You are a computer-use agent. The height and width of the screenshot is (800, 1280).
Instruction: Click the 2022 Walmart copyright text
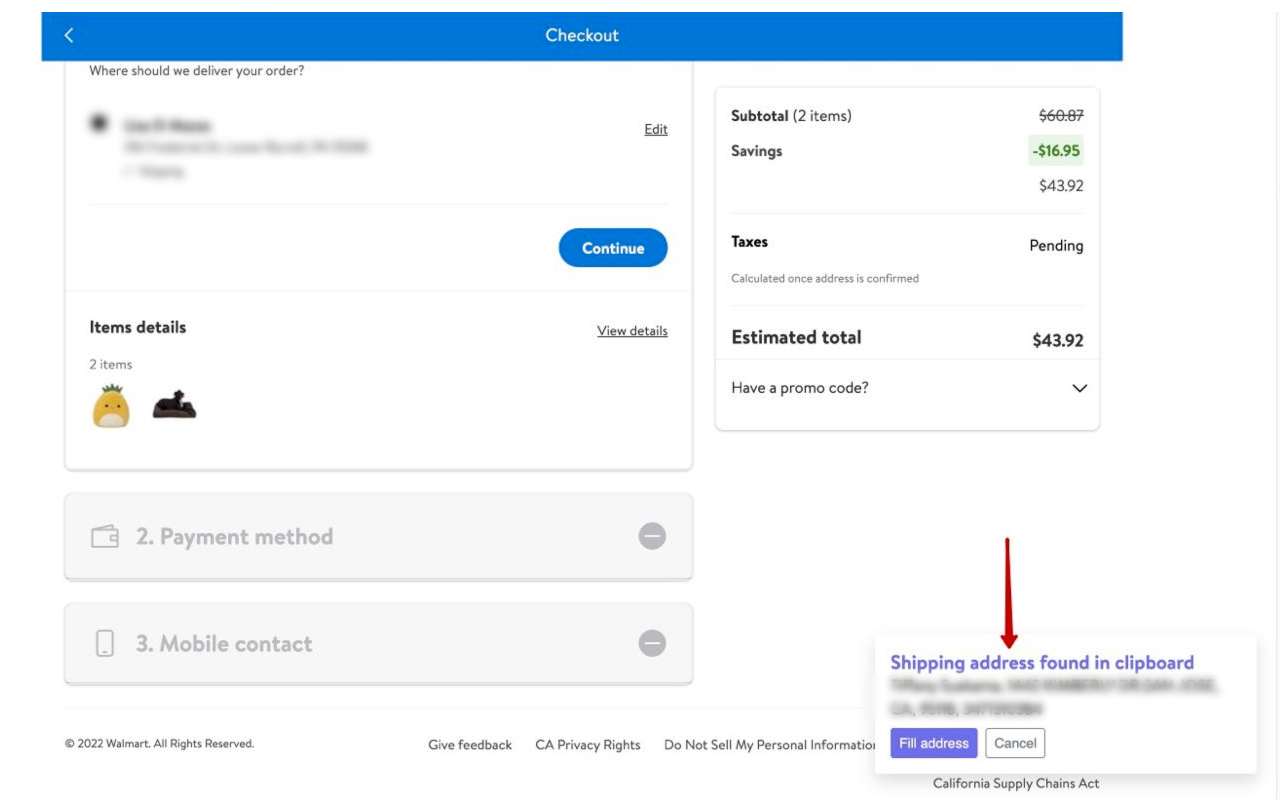pos(160,744)
